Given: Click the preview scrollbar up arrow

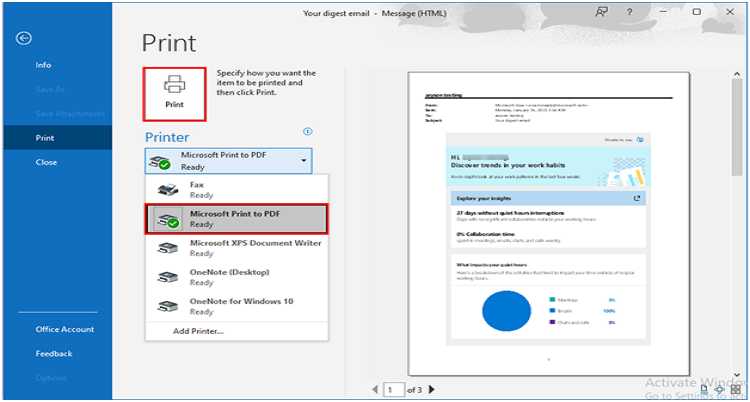Looking at the screenshot, I should [737, 73].
